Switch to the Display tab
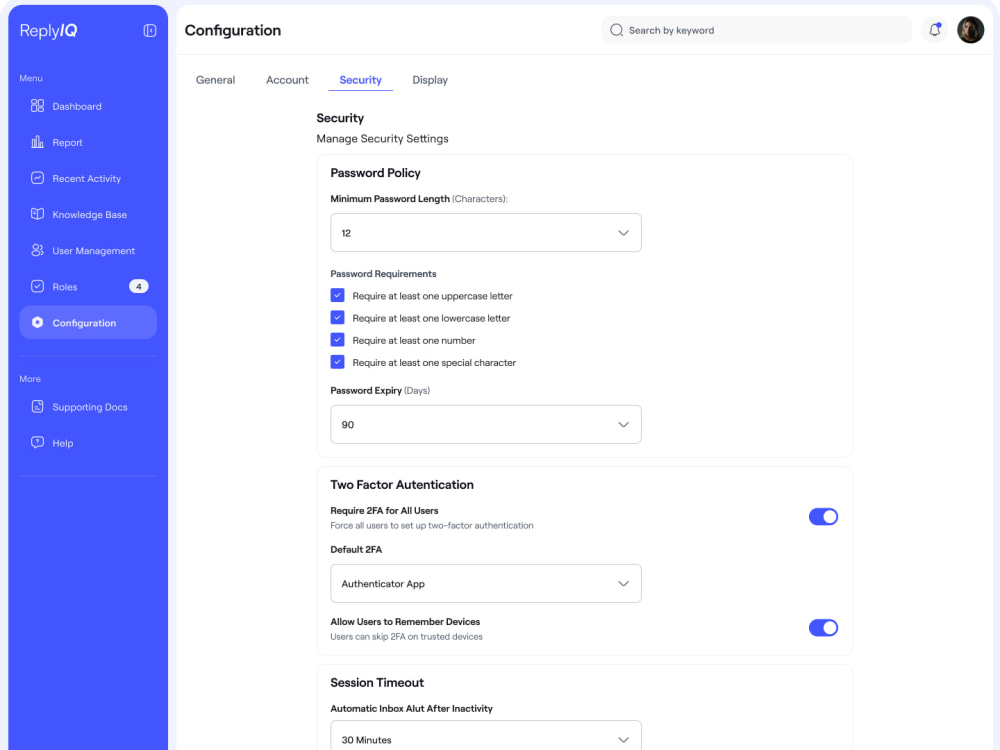The image size is (1000, 750). pyautogui.click(x=430, y=80)
